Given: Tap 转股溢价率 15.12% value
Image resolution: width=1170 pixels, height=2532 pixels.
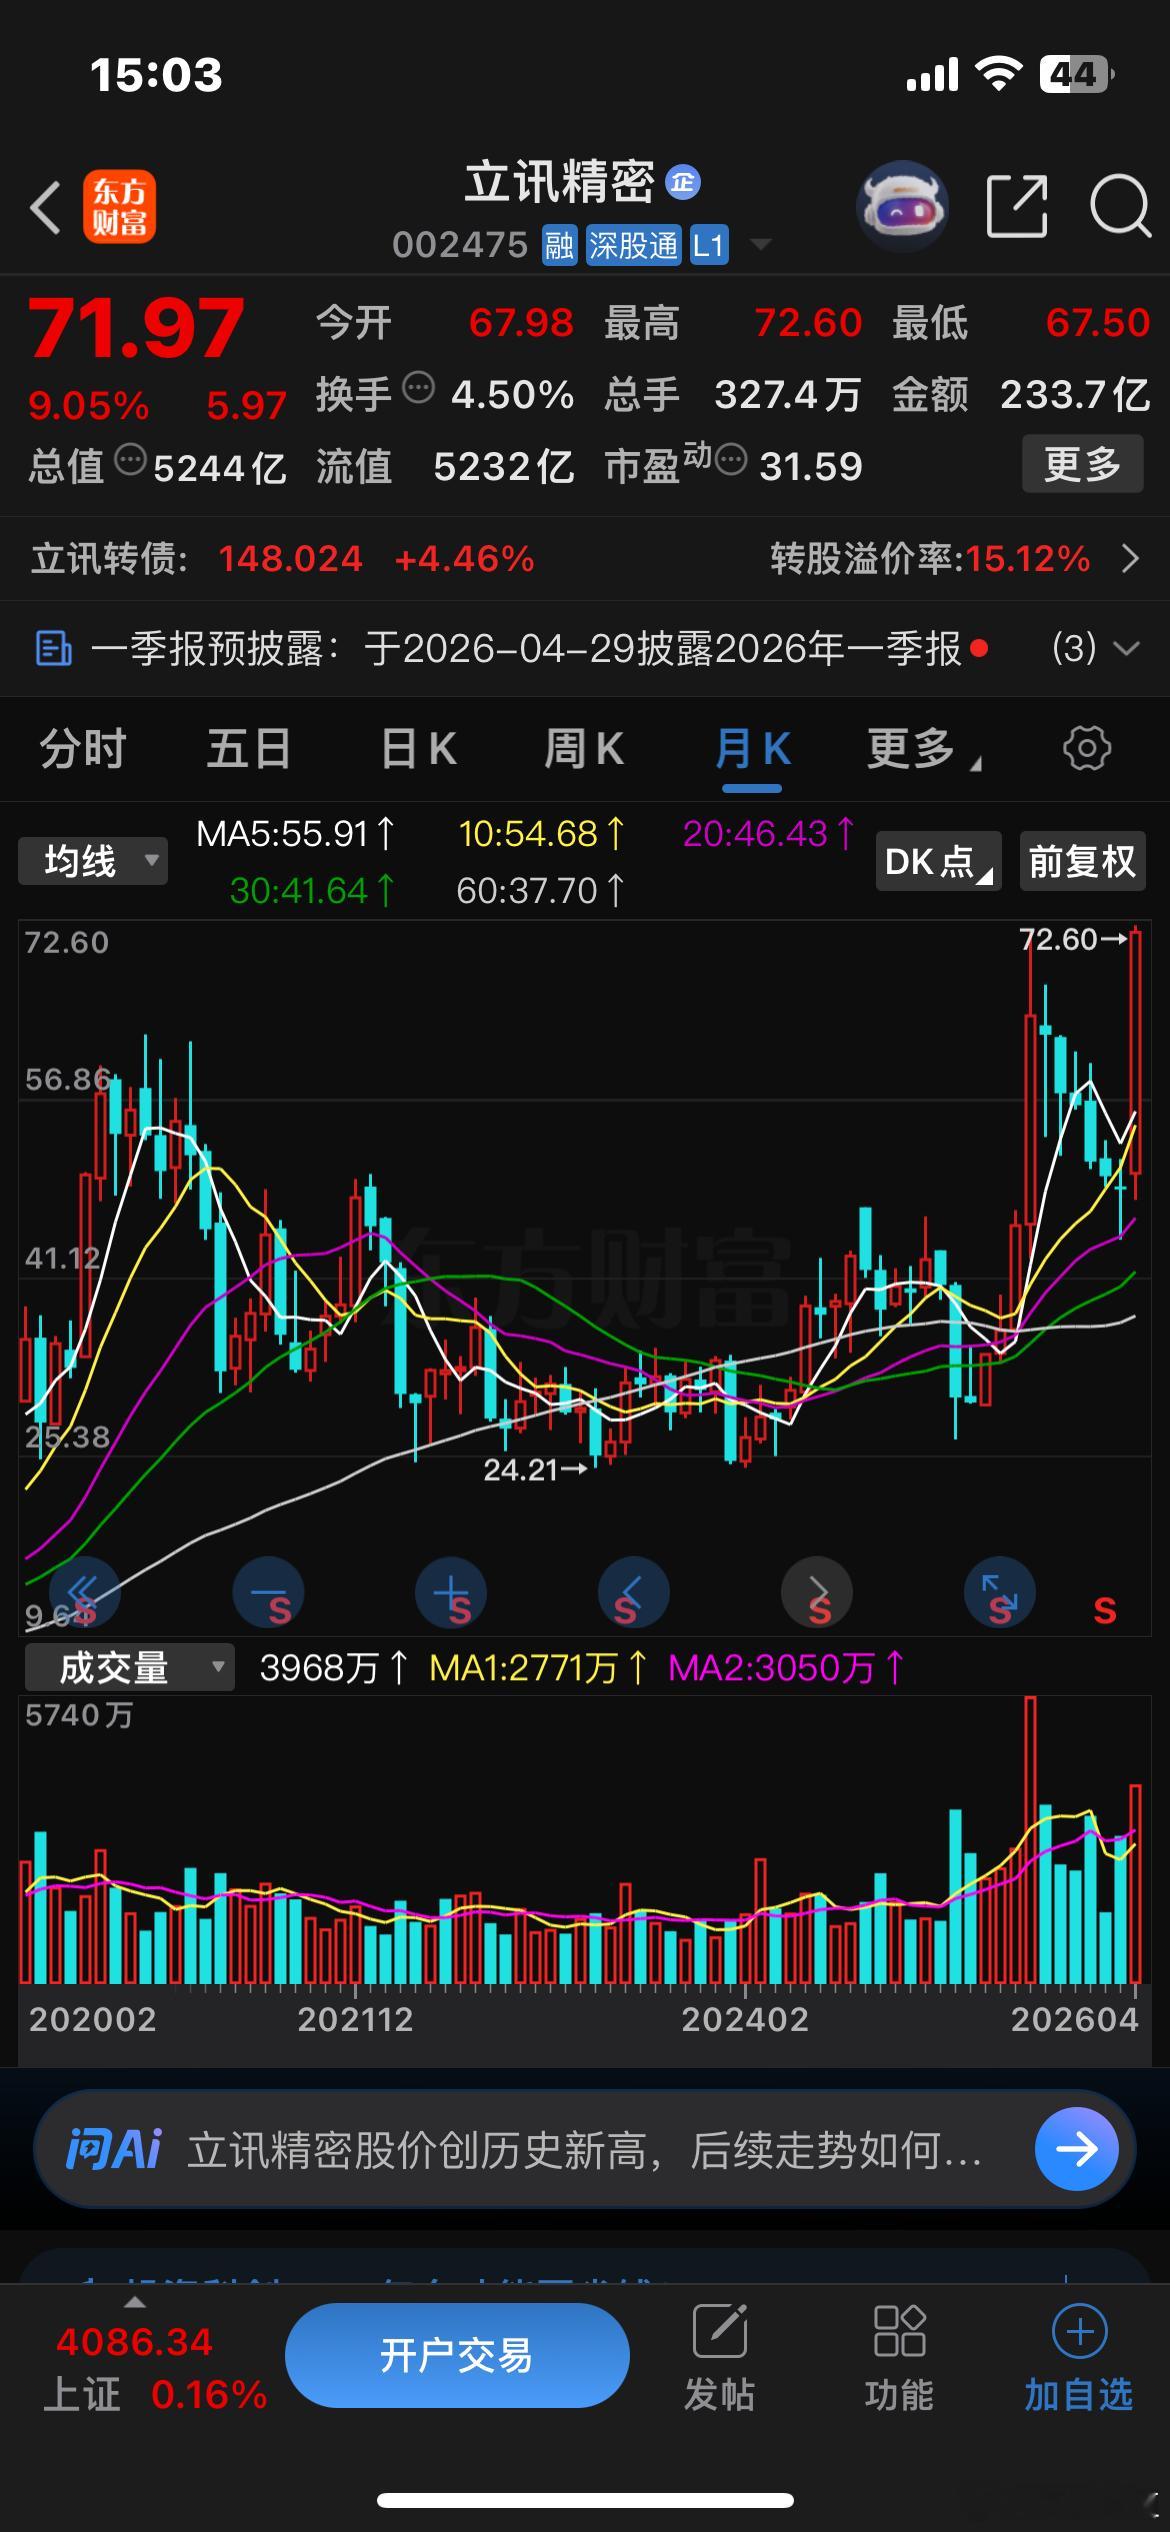Looking at the screenshot, I should click(1028, 558).
